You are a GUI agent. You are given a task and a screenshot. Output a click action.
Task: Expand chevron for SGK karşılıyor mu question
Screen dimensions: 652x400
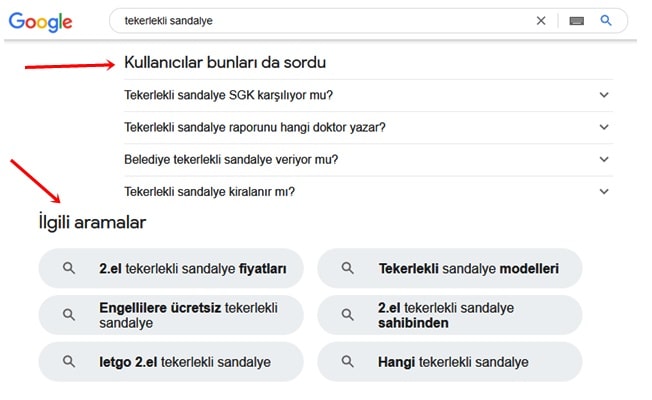[x=604, y=95]
